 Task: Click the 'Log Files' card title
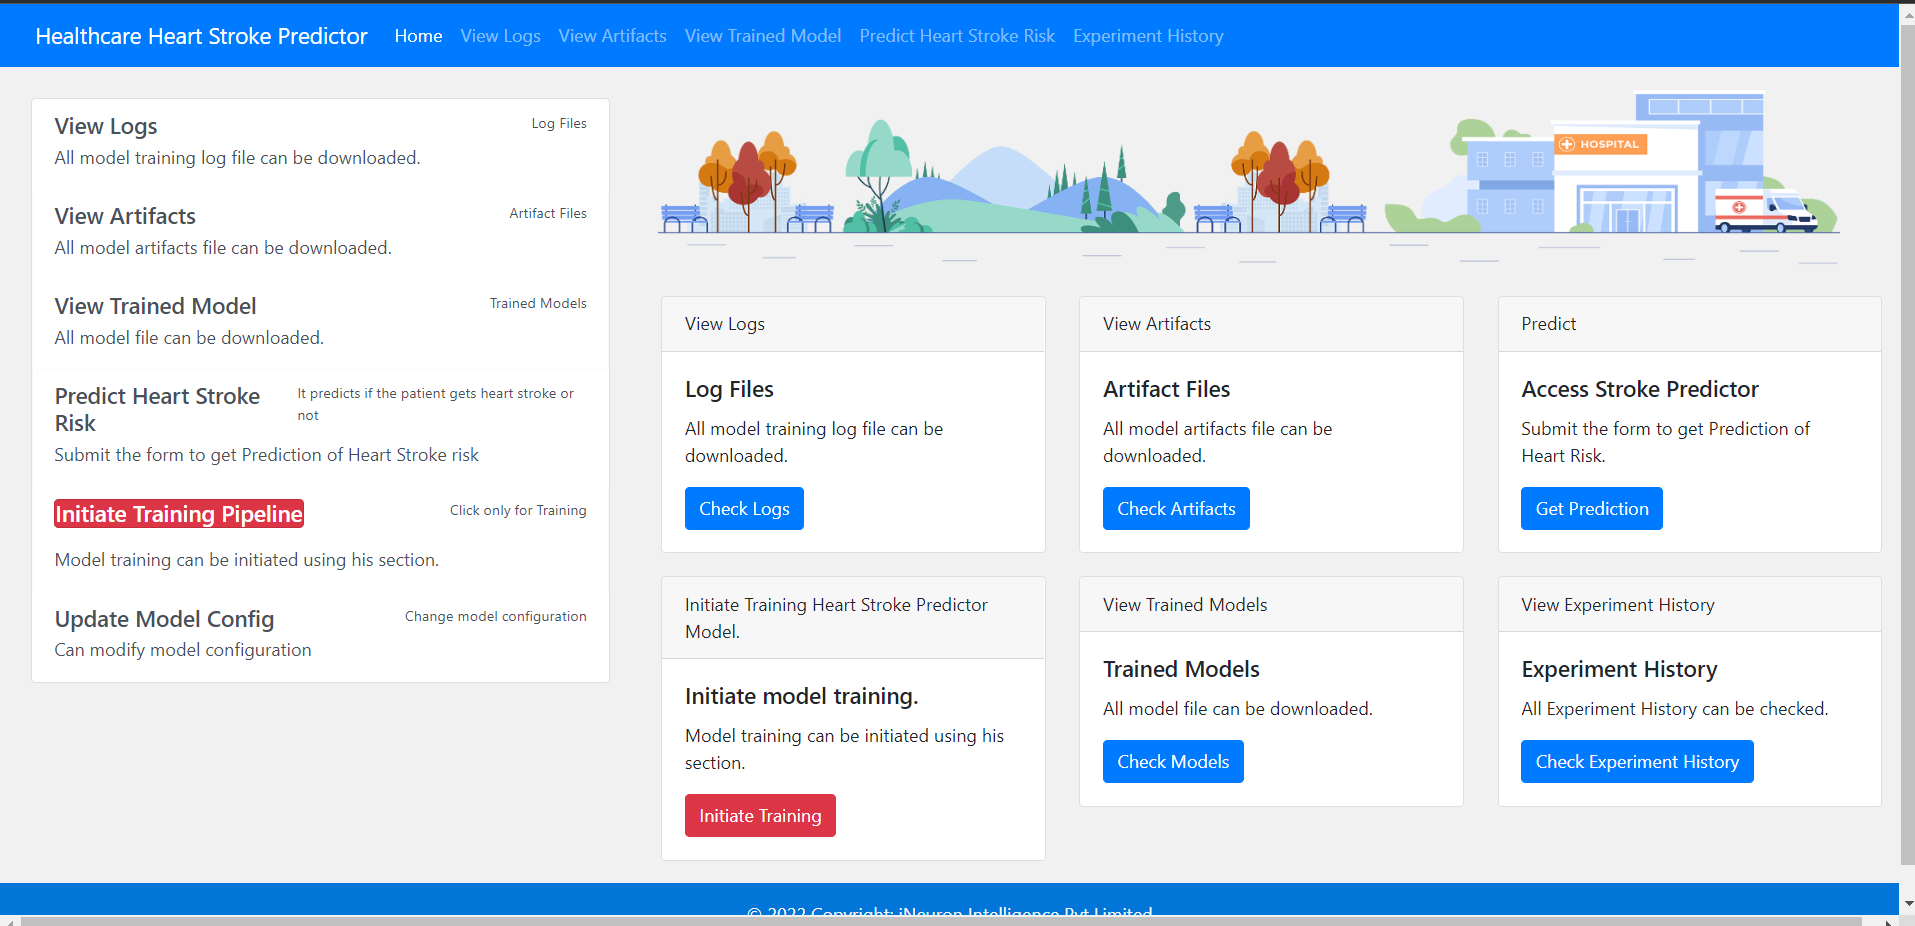tap(729, 389)
